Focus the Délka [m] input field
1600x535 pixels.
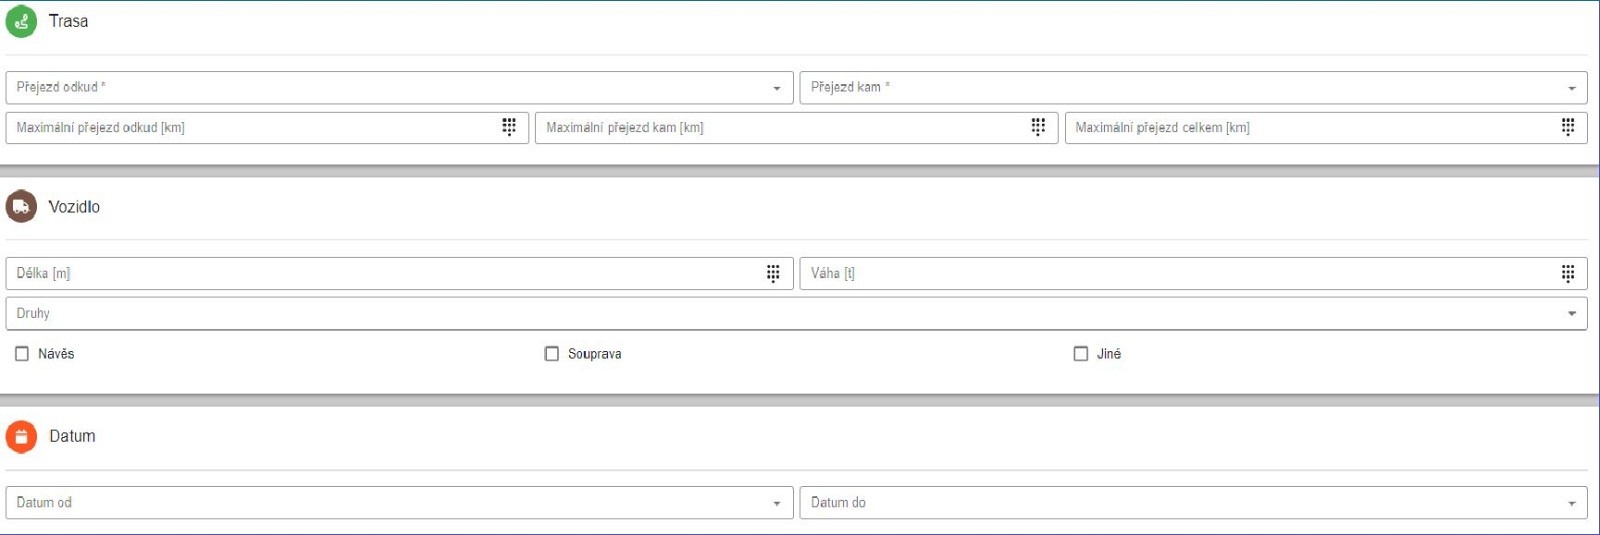click(400, 273)
